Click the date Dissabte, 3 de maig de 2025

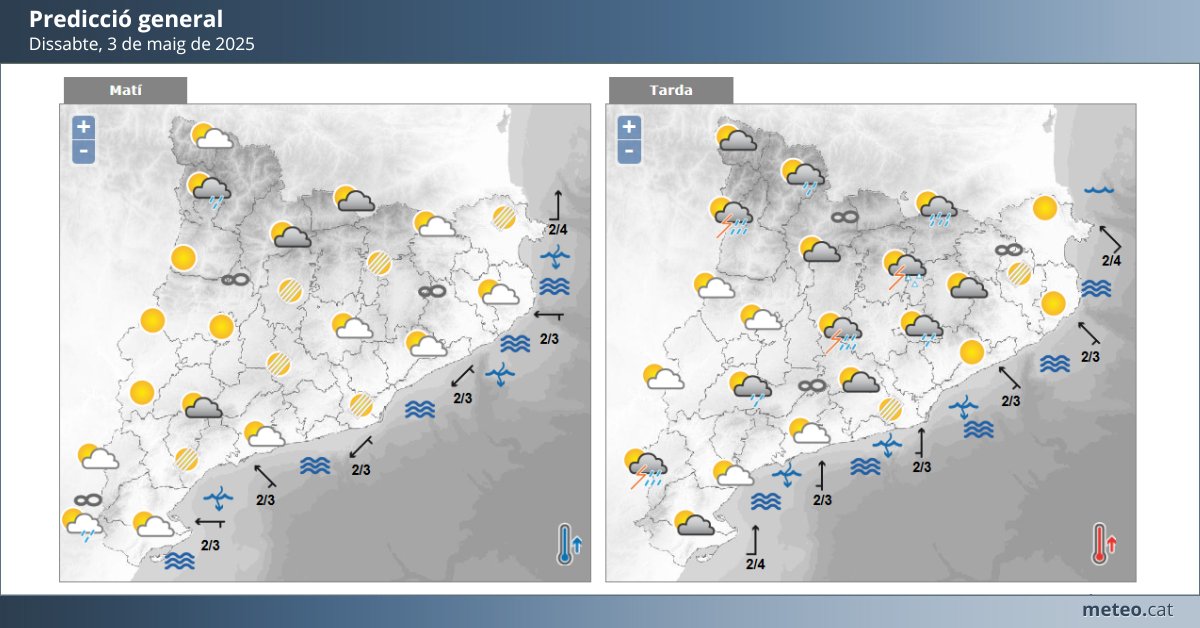142,44
